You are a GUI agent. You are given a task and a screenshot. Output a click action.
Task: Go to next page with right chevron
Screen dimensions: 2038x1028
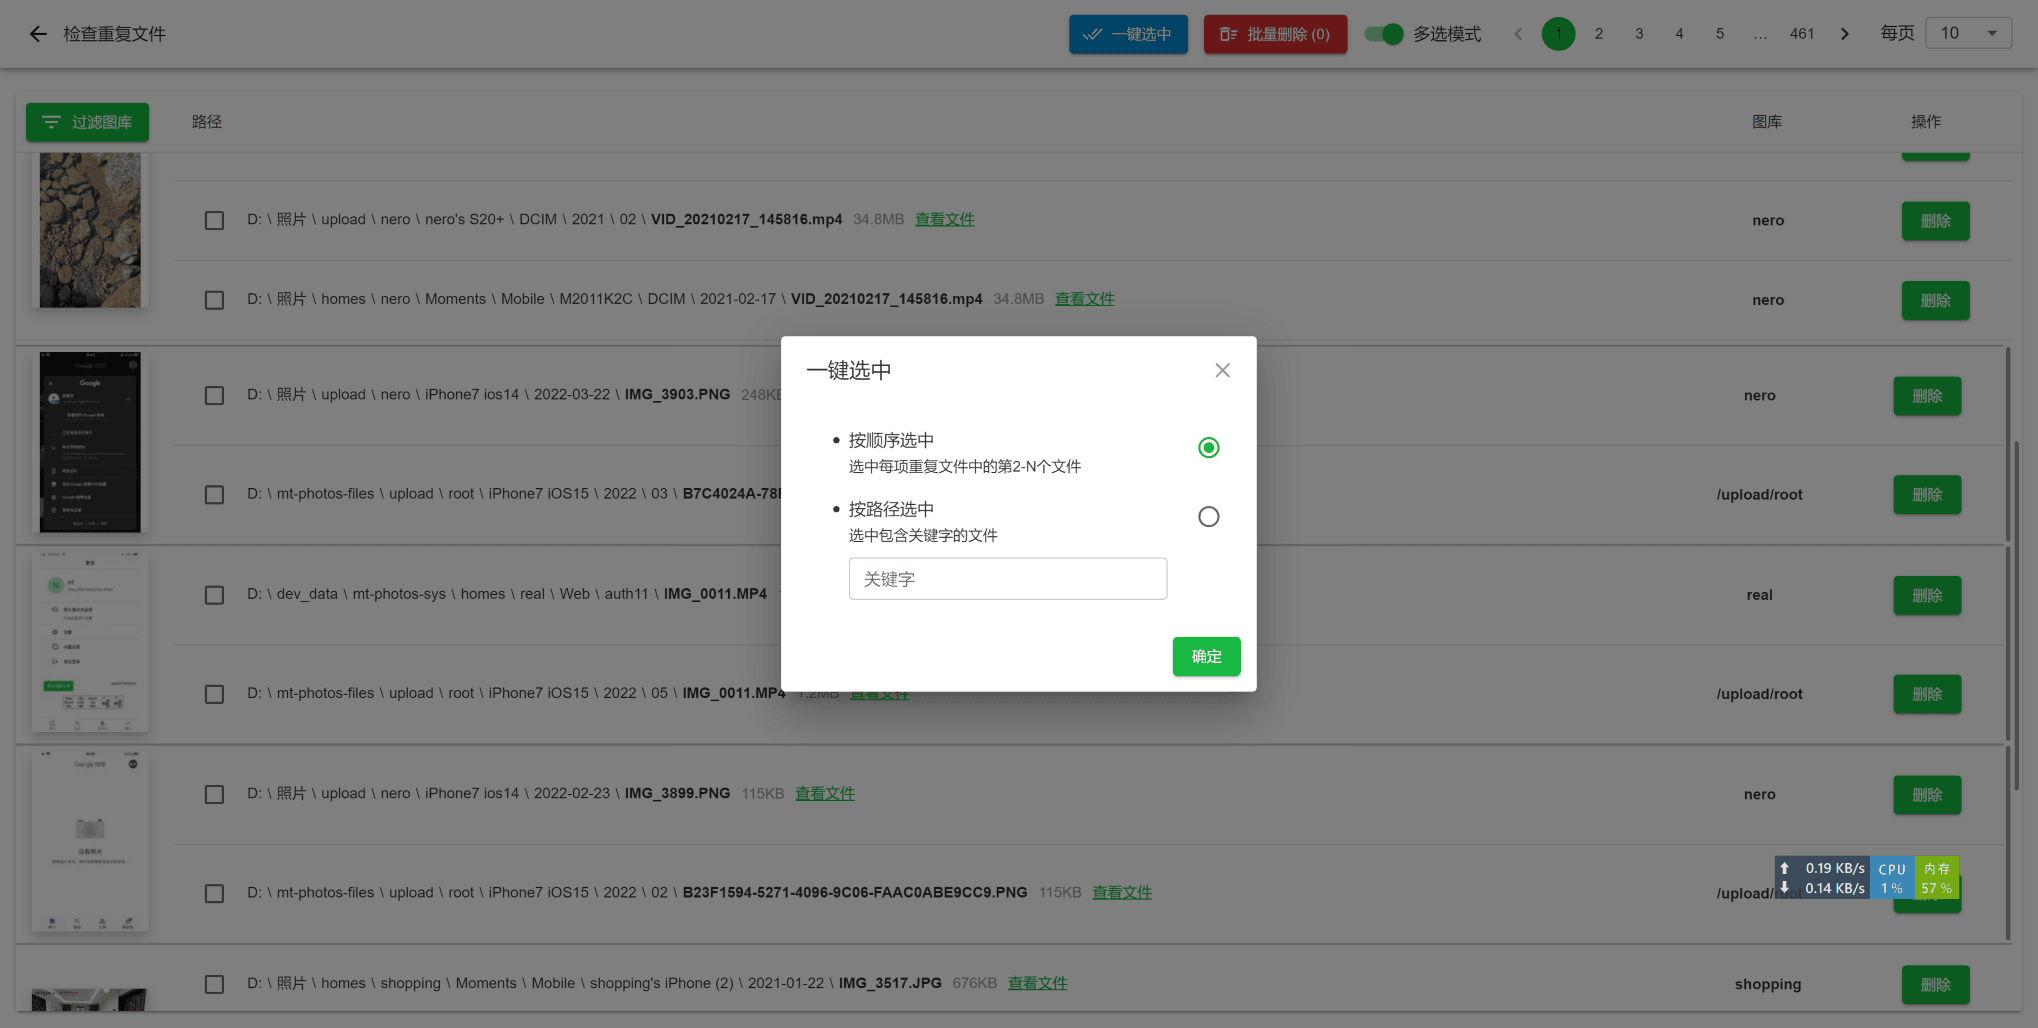pos(1845,34)
